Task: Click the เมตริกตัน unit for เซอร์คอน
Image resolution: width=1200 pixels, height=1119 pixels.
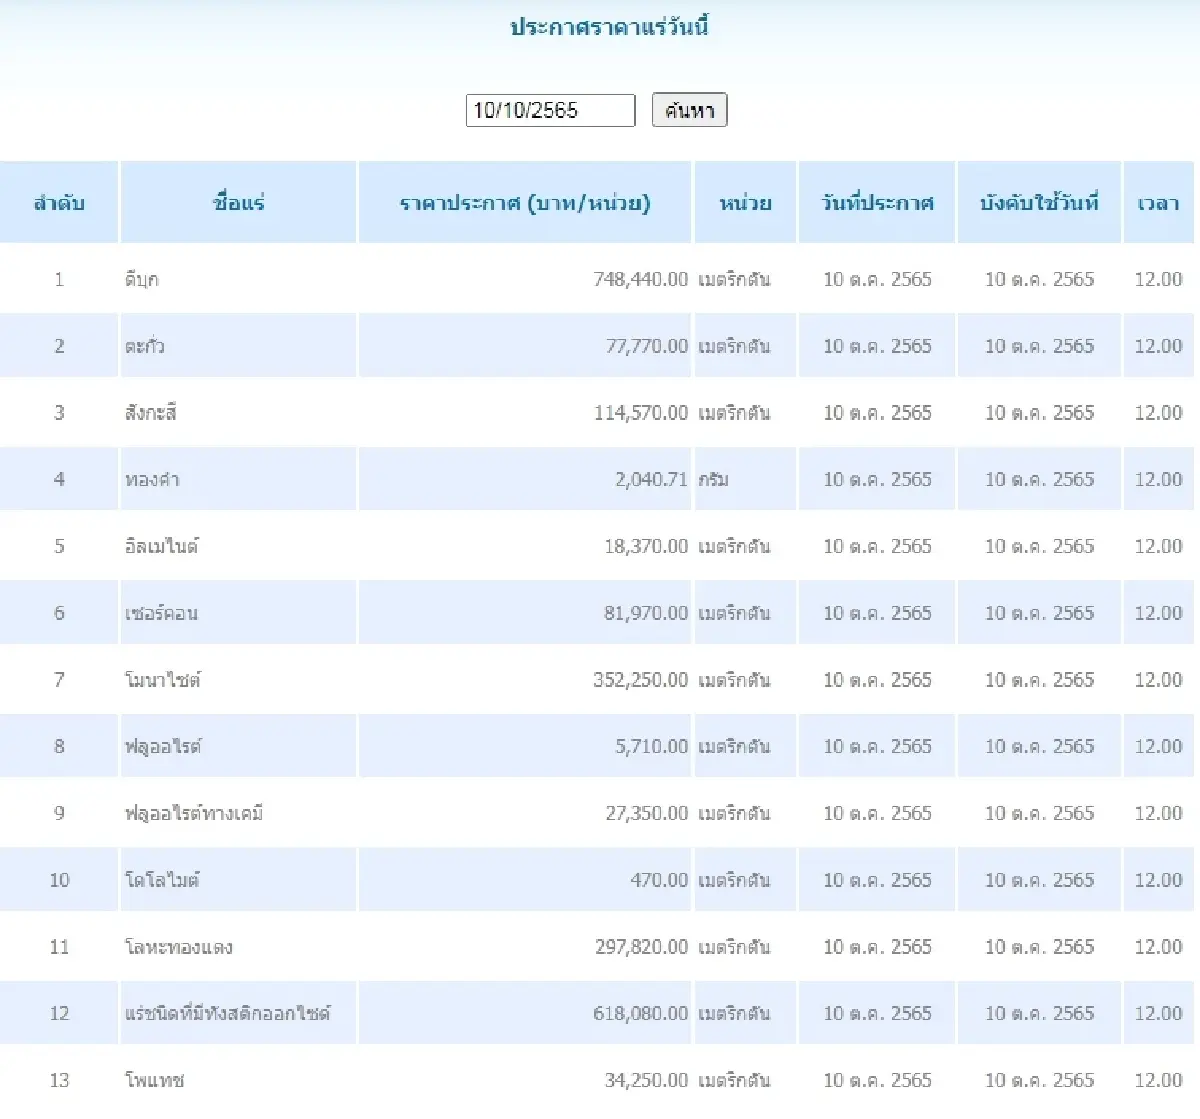Action: click(735, 612)
